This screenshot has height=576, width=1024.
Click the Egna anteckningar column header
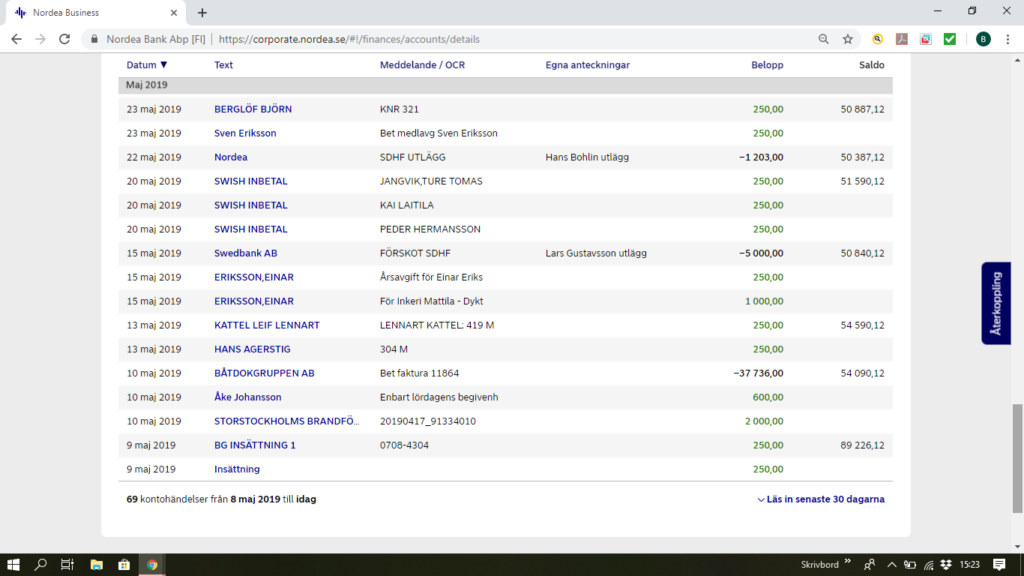click(x=588, y=65)
